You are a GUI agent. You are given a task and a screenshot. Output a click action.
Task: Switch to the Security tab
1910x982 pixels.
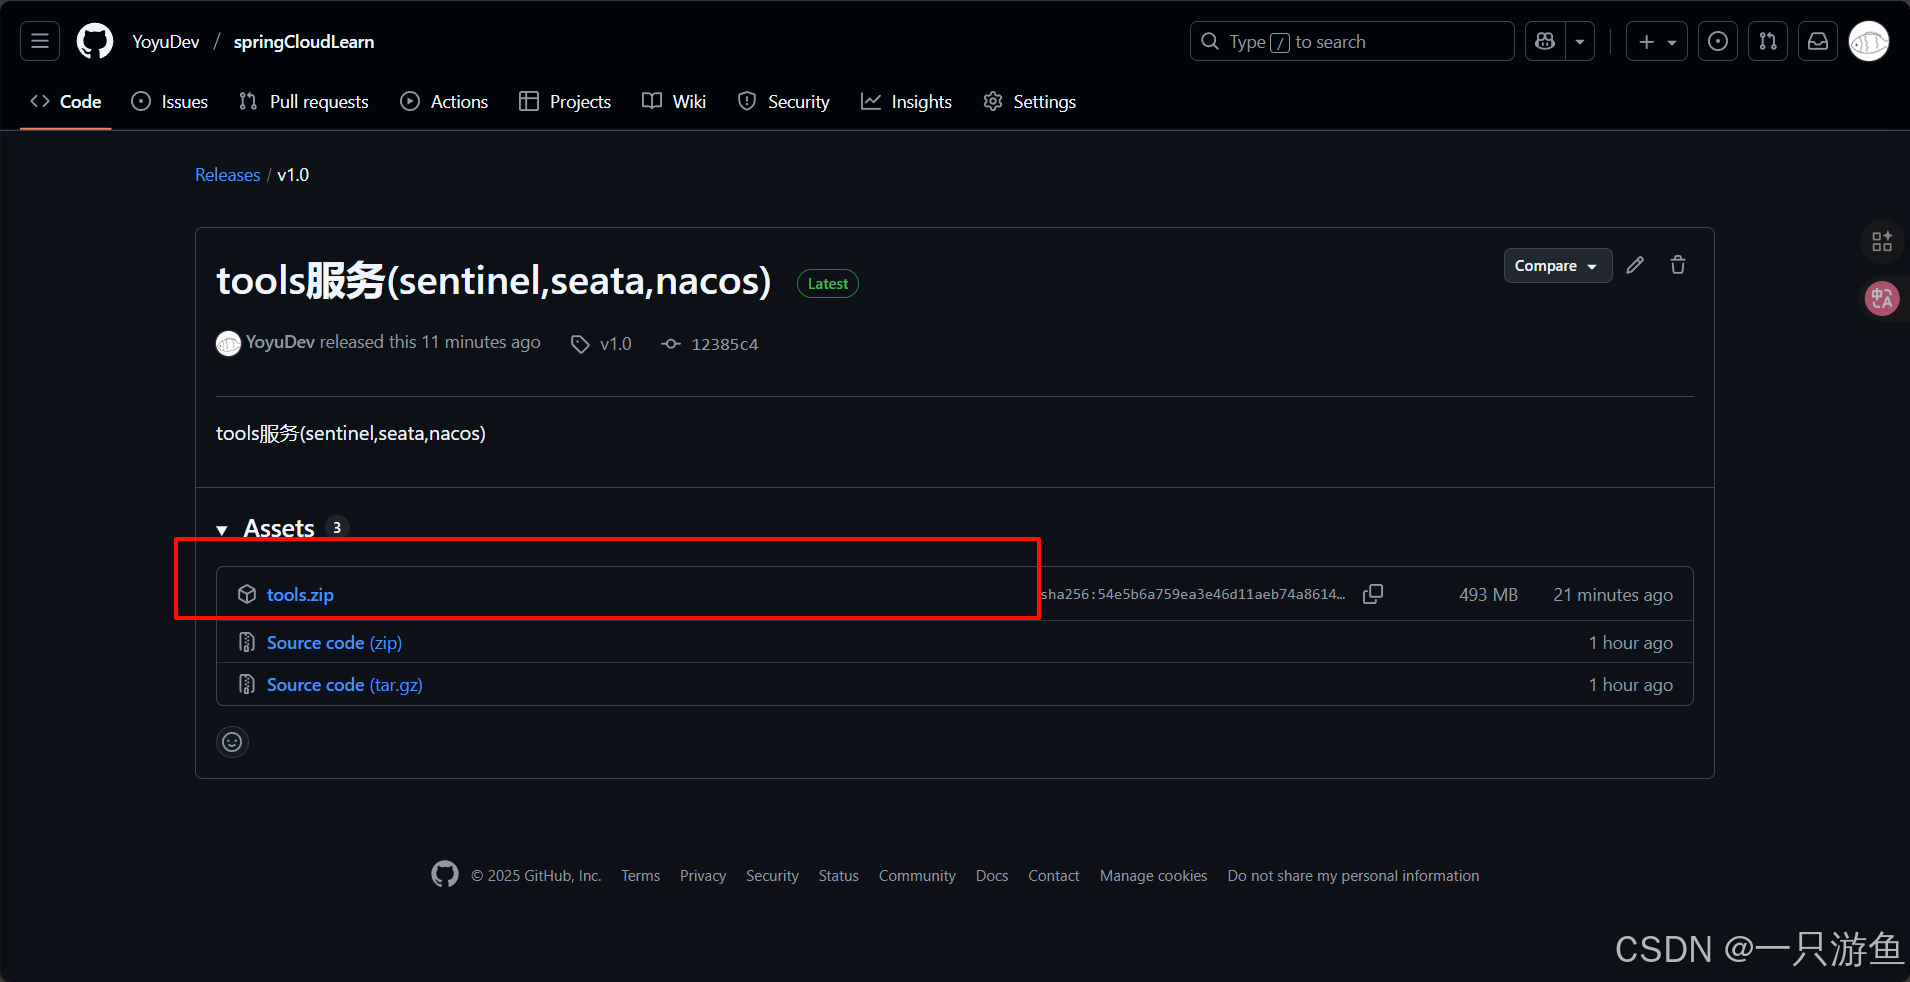coord(784,102)
